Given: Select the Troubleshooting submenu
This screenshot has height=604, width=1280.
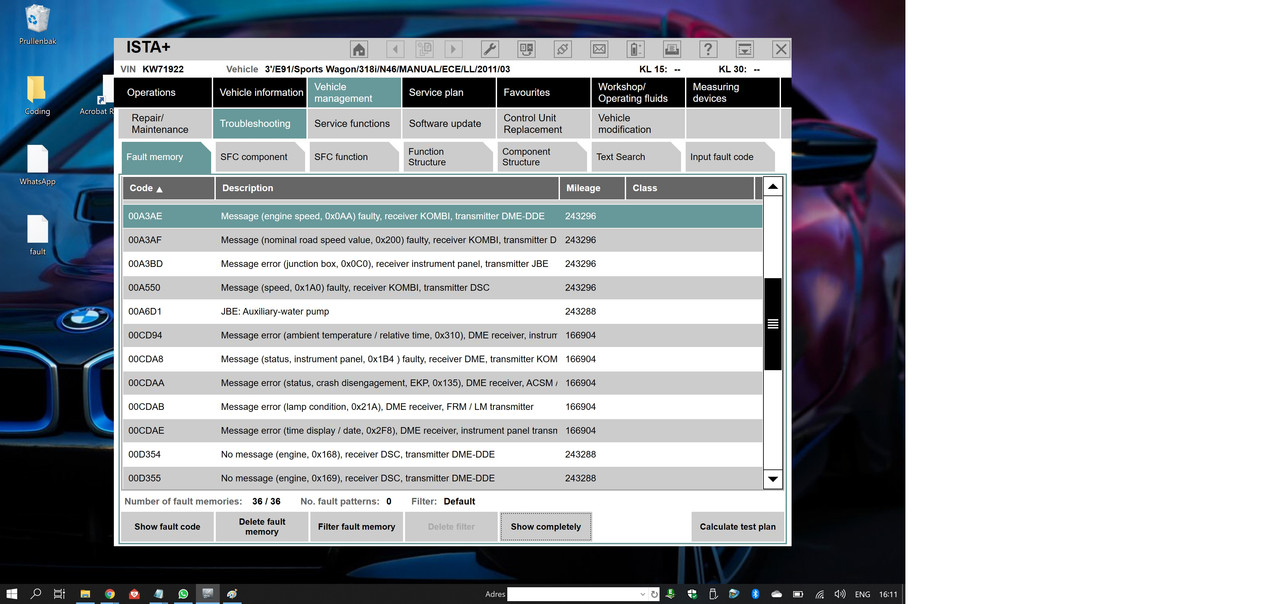Looking at the screenshot, I should [259, 123].
